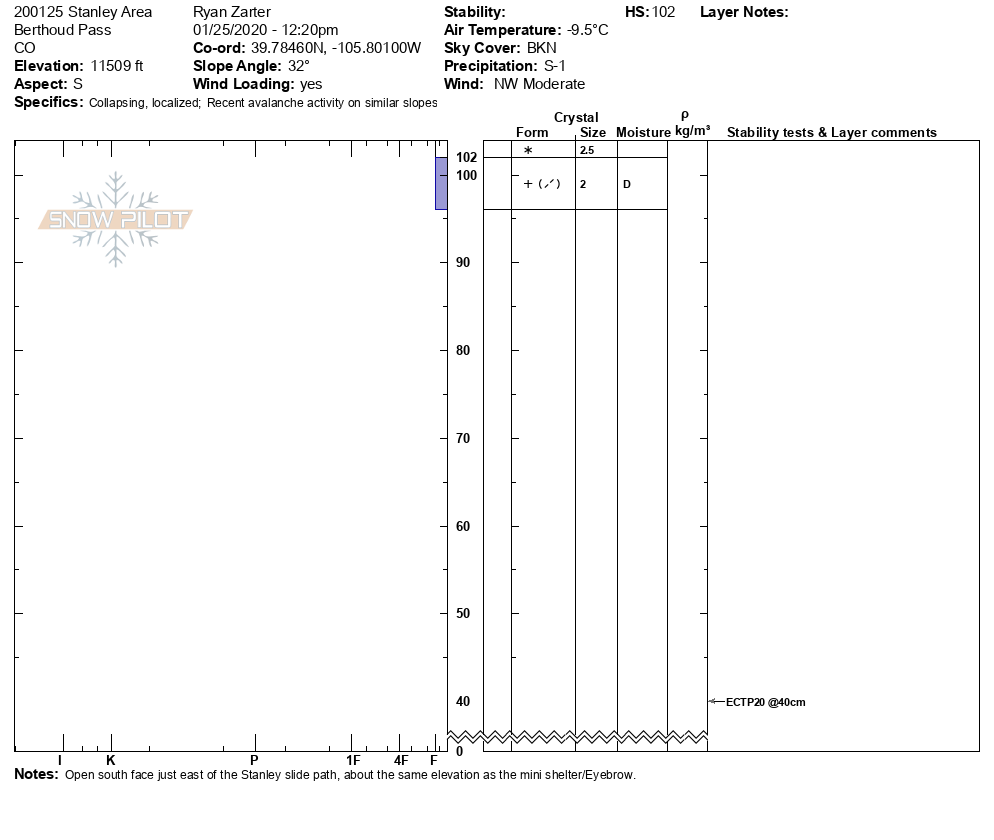This screenshot has height=840, width=994.
Task: Click Stability tests & Layer comments header
Action: coord(831,132)
